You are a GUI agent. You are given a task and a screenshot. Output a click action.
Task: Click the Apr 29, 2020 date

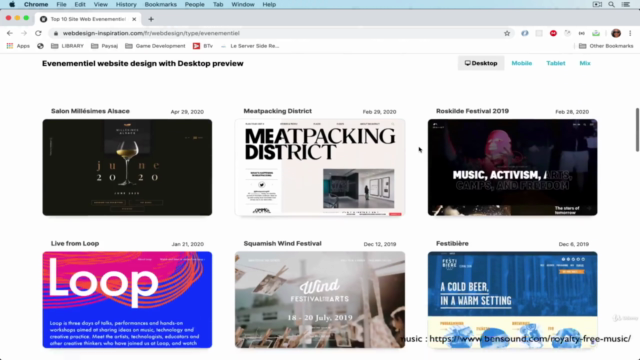pos(187,112)
